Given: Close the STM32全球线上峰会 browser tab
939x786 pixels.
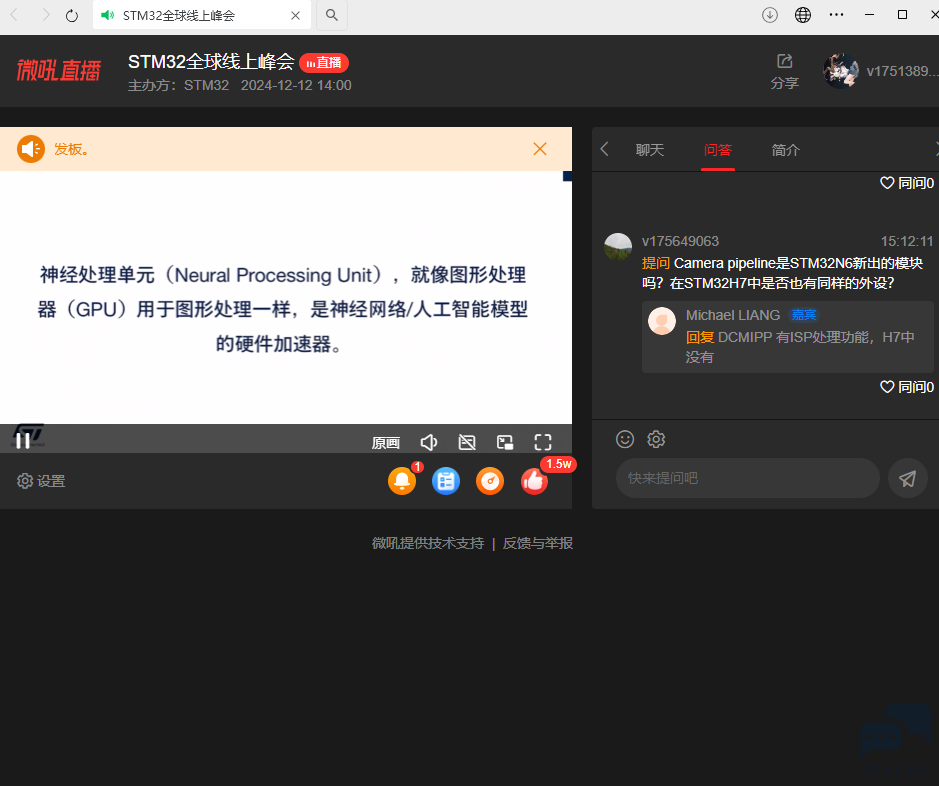Looking at the screenshot, I should 295,16.
